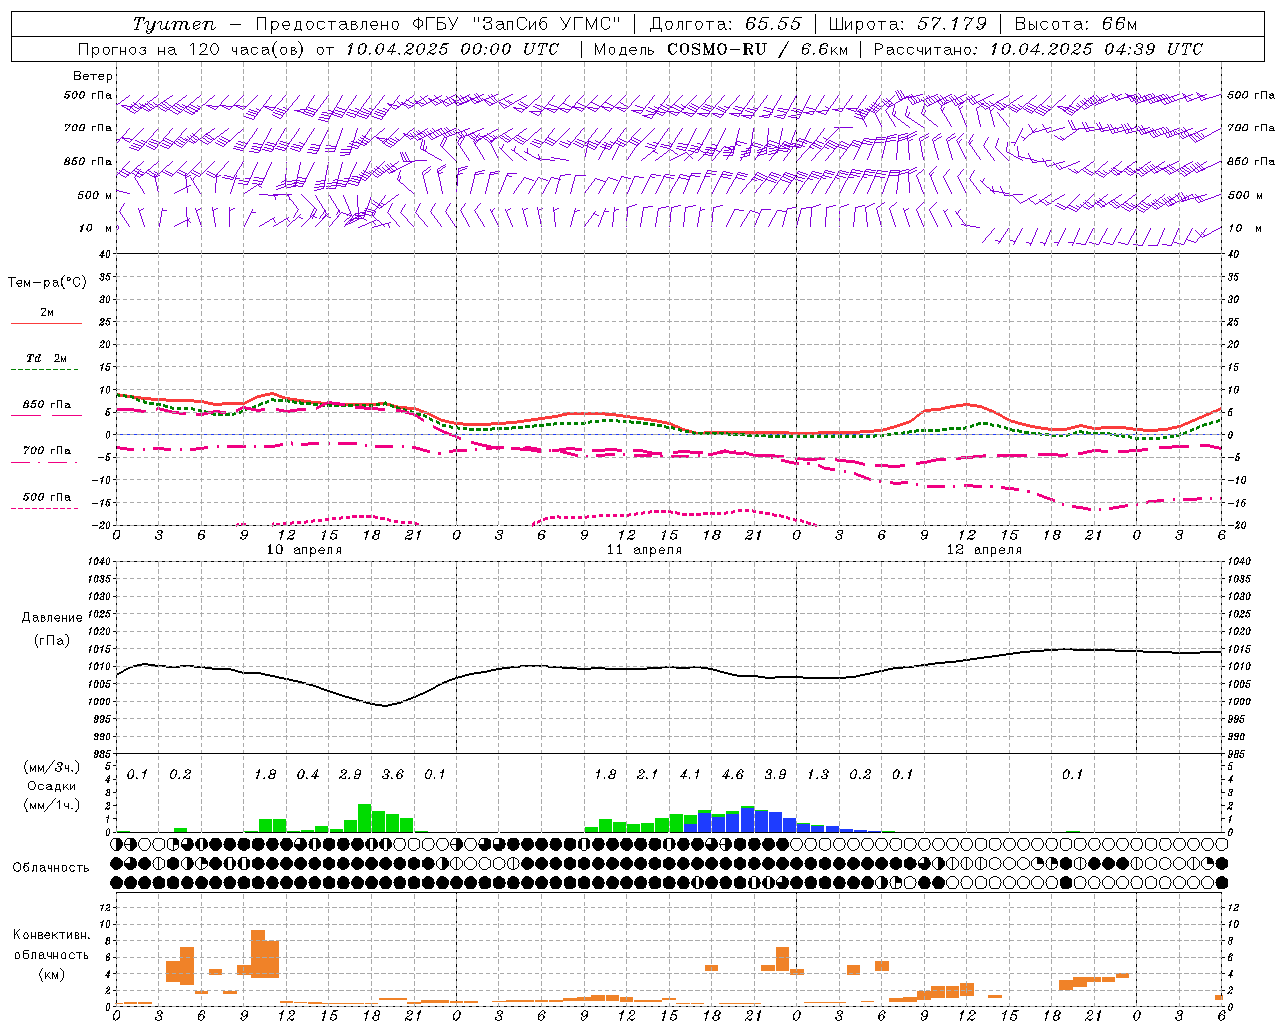Click the solid line sample under 2м legend
This screenshot has width=1280, height=1024.
(x=46, y=324)
